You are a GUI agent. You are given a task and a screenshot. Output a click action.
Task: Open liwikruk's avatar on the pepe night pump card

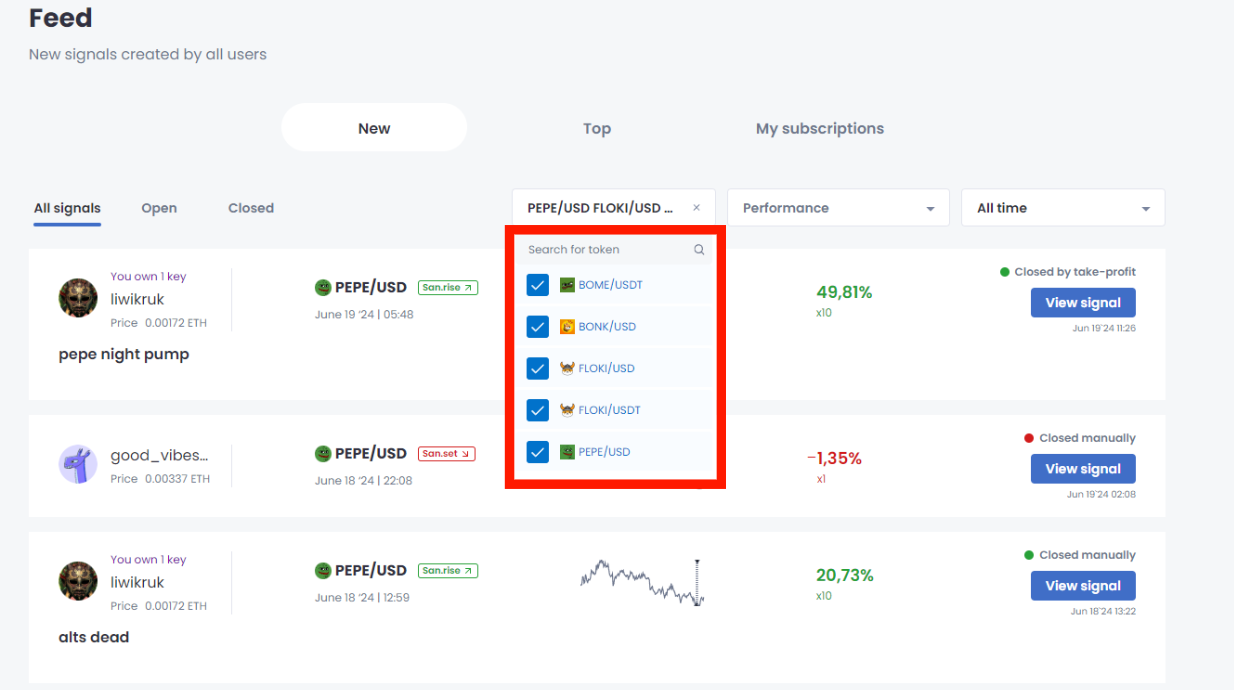78,298
